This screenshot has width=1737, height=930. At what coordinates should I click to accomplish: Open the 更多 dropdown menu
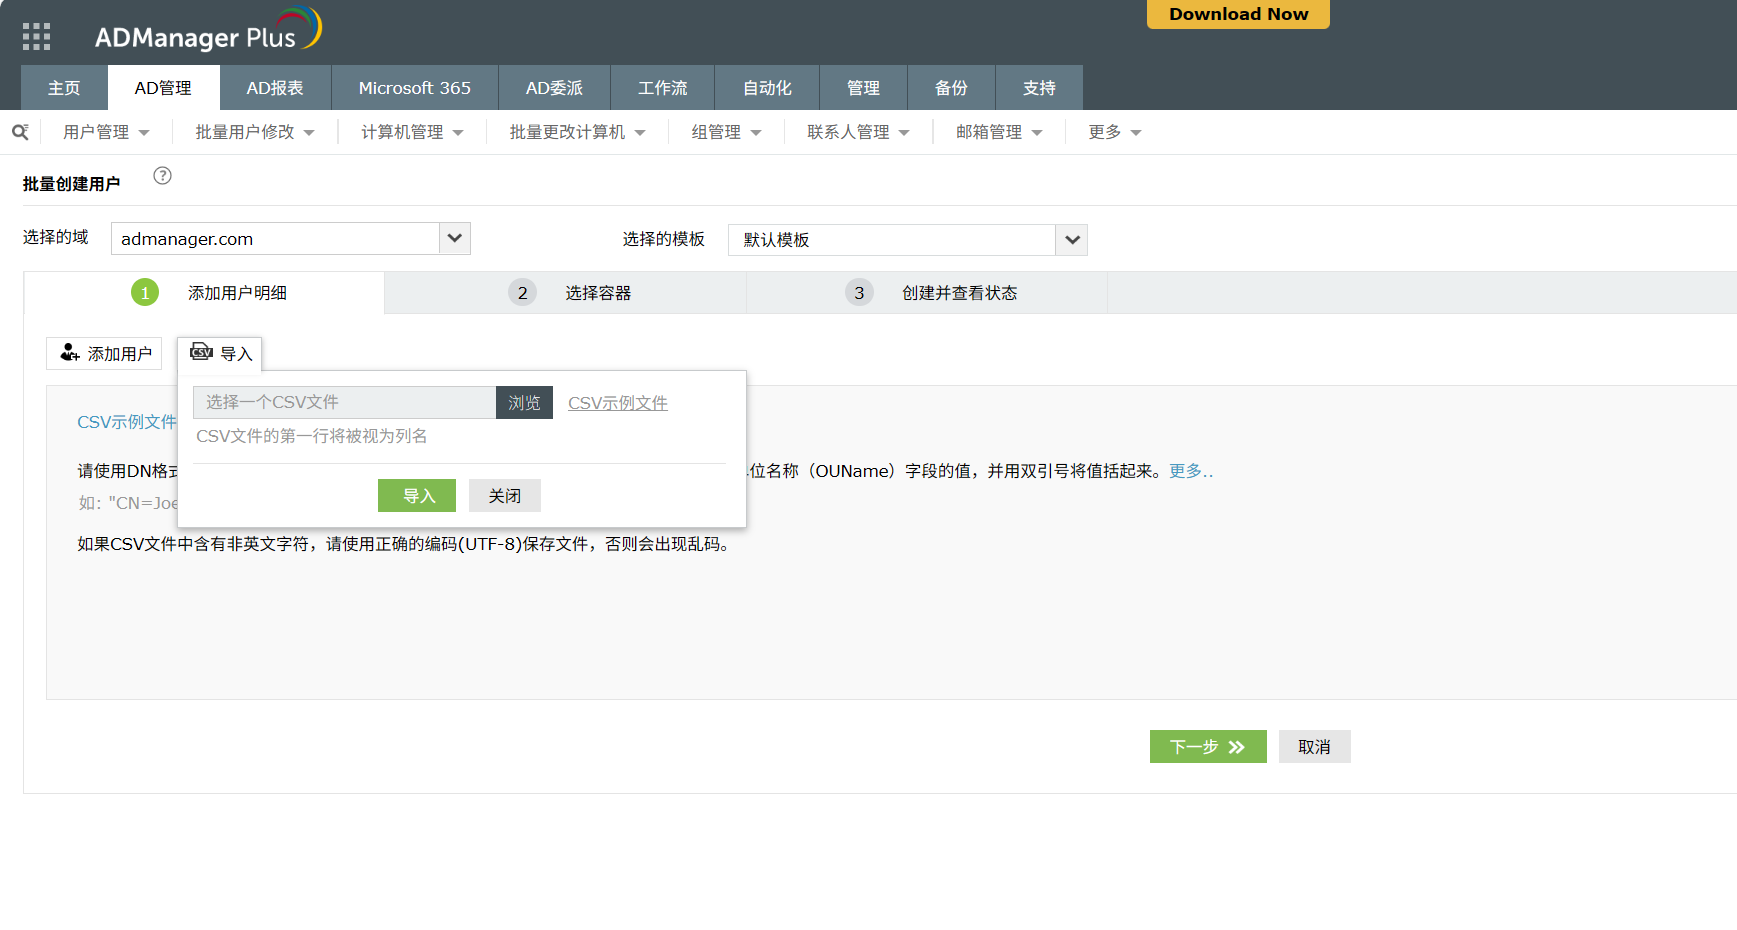click(1114, 132)
